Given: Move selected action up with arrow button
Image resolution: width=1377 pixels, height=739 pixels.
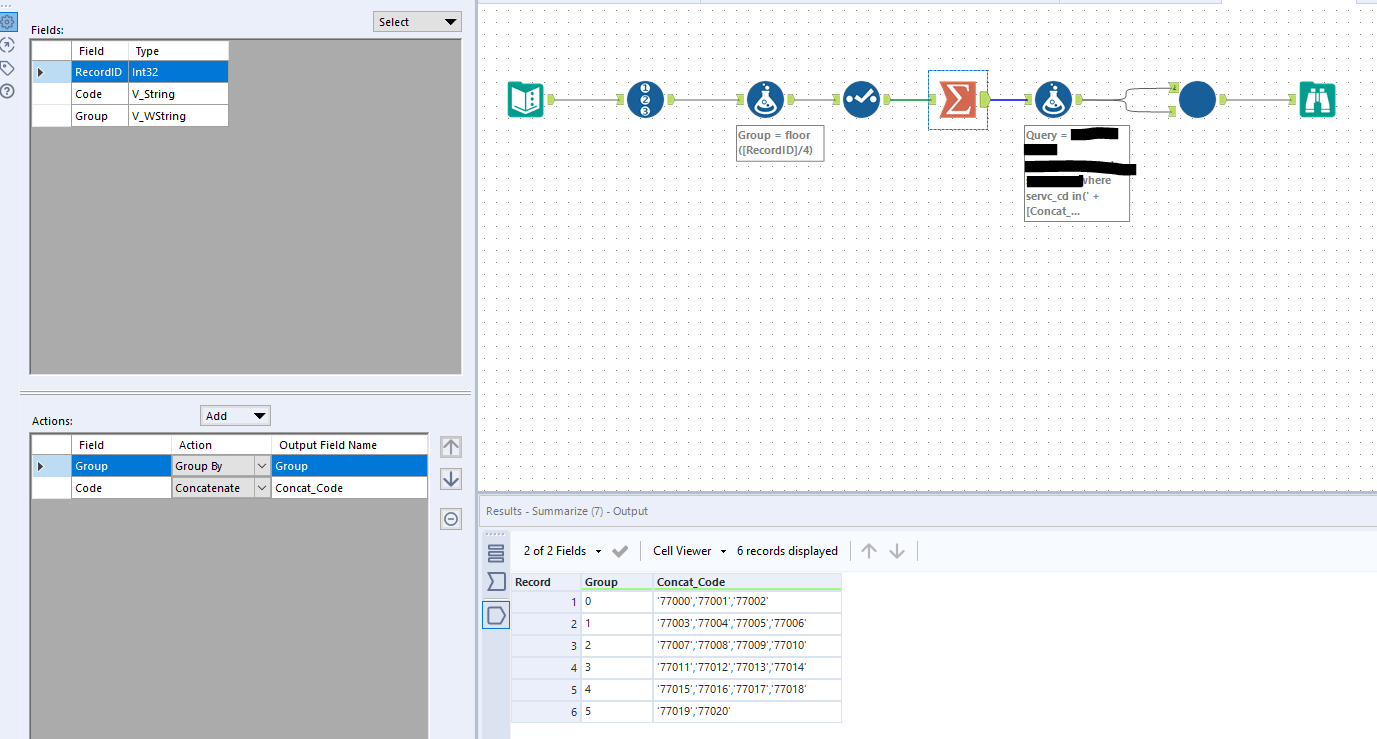Looking at the screenshot, I should click(x=451, y=448).
